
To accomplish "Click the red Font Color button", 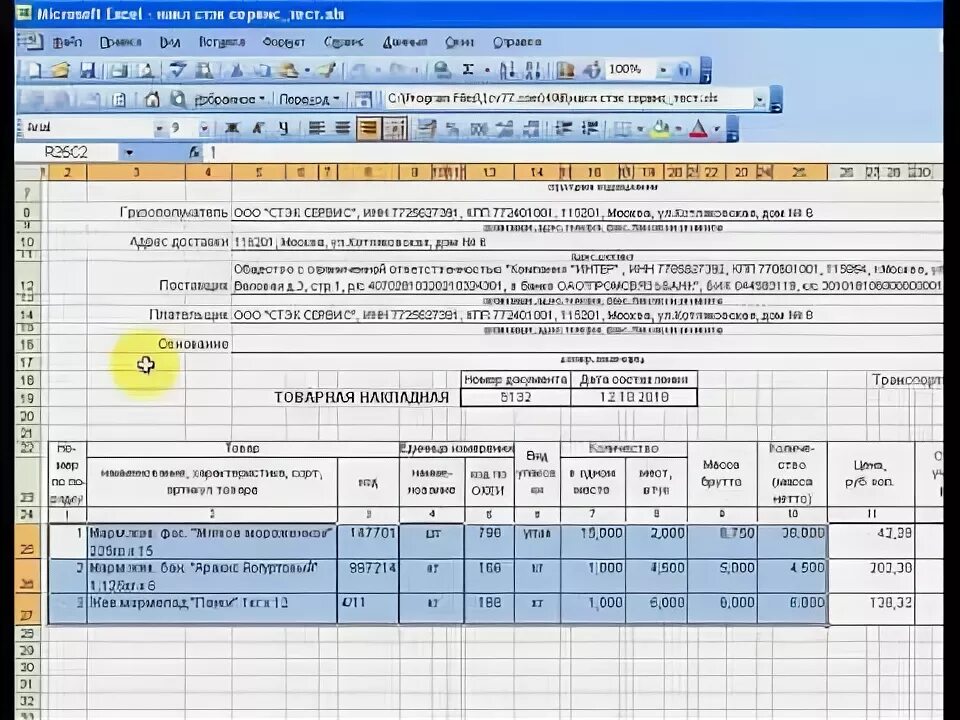I will (699, 129).
